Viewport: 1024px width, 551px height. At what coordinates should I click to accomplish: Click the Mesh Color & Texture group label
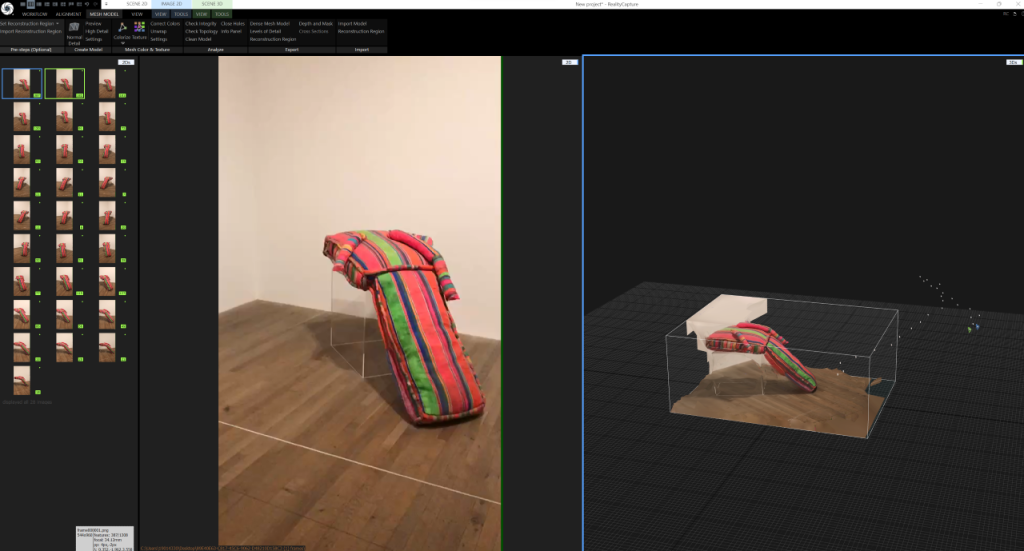click(x=147, y=50)
